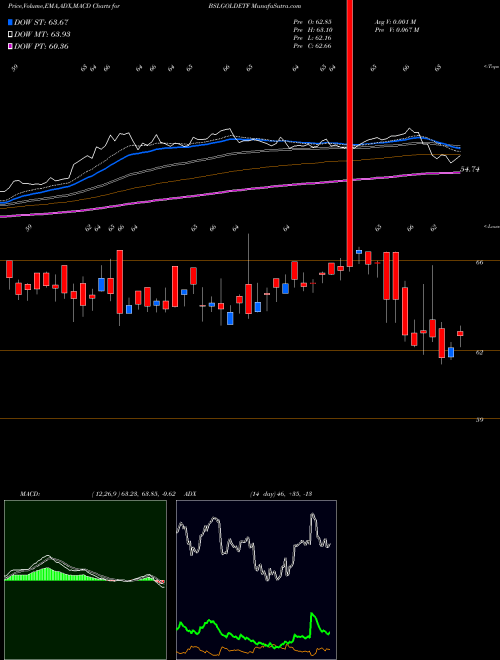Click the tall red volume spike bar
Viewport: 500px width, 660px height.
pos(349,133)
